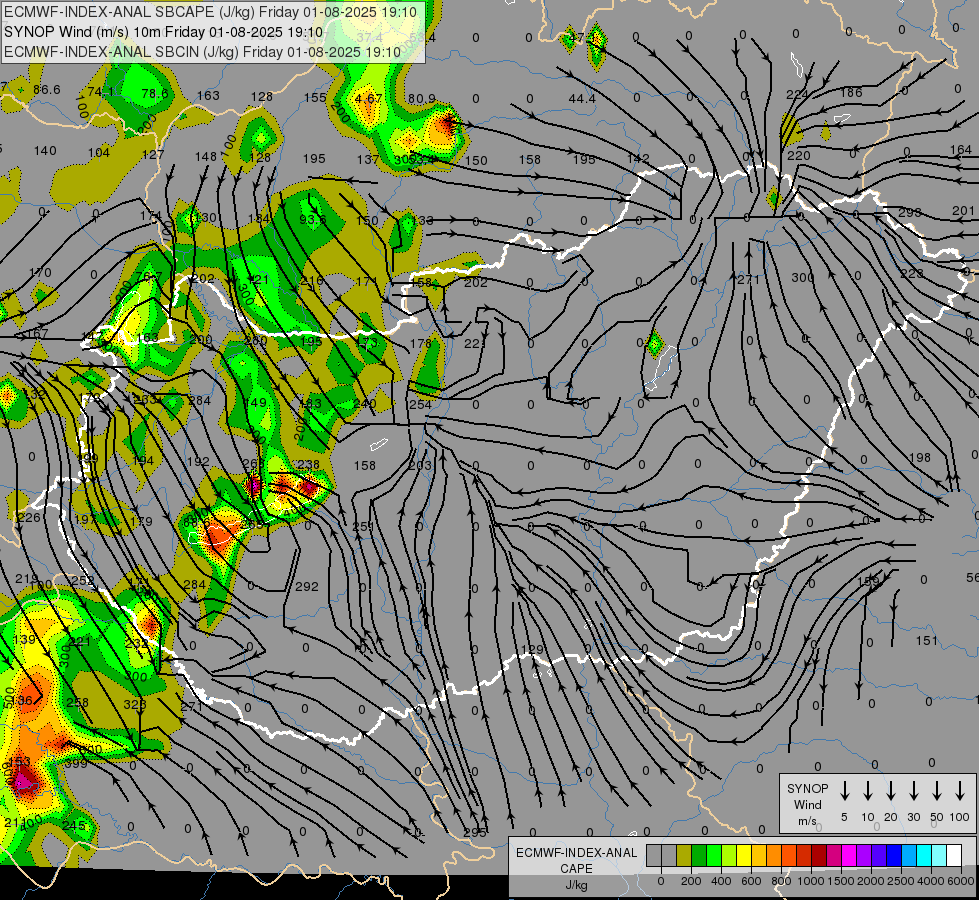Pick the amber 600-700 CAPE swatch
The width and height of the screenshot is (979, 900).
click(759, 856)
